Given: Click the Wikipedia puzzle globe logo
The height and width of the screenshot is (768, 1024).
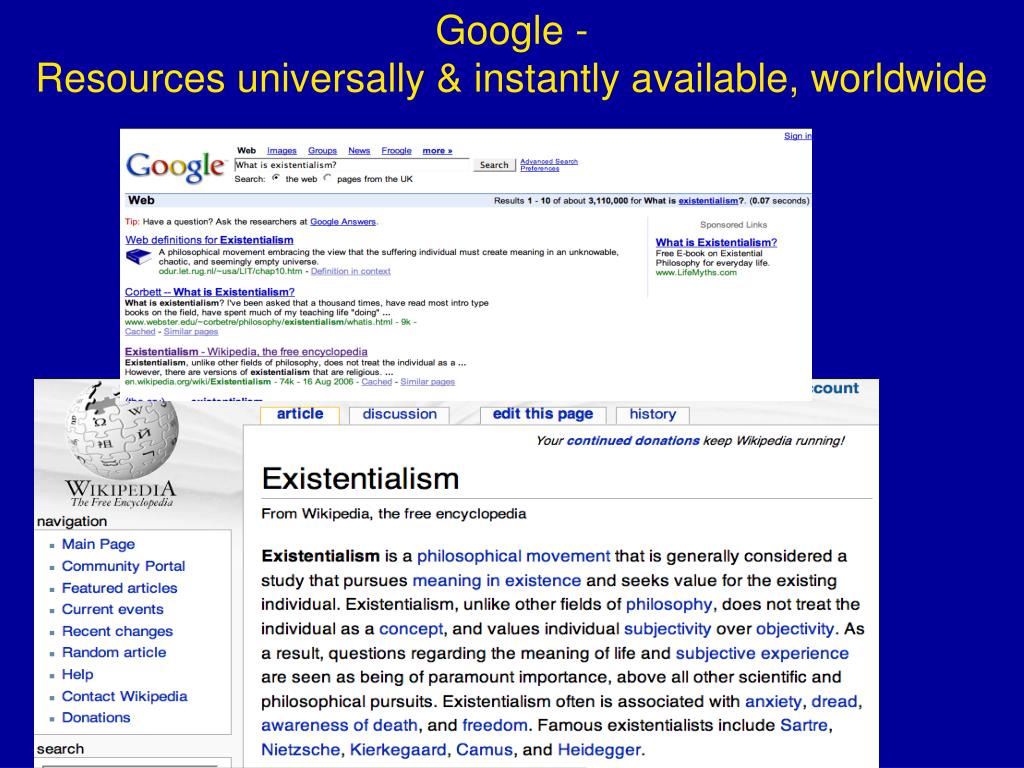Looking at the screenshot, I should [x=121, y=430].
